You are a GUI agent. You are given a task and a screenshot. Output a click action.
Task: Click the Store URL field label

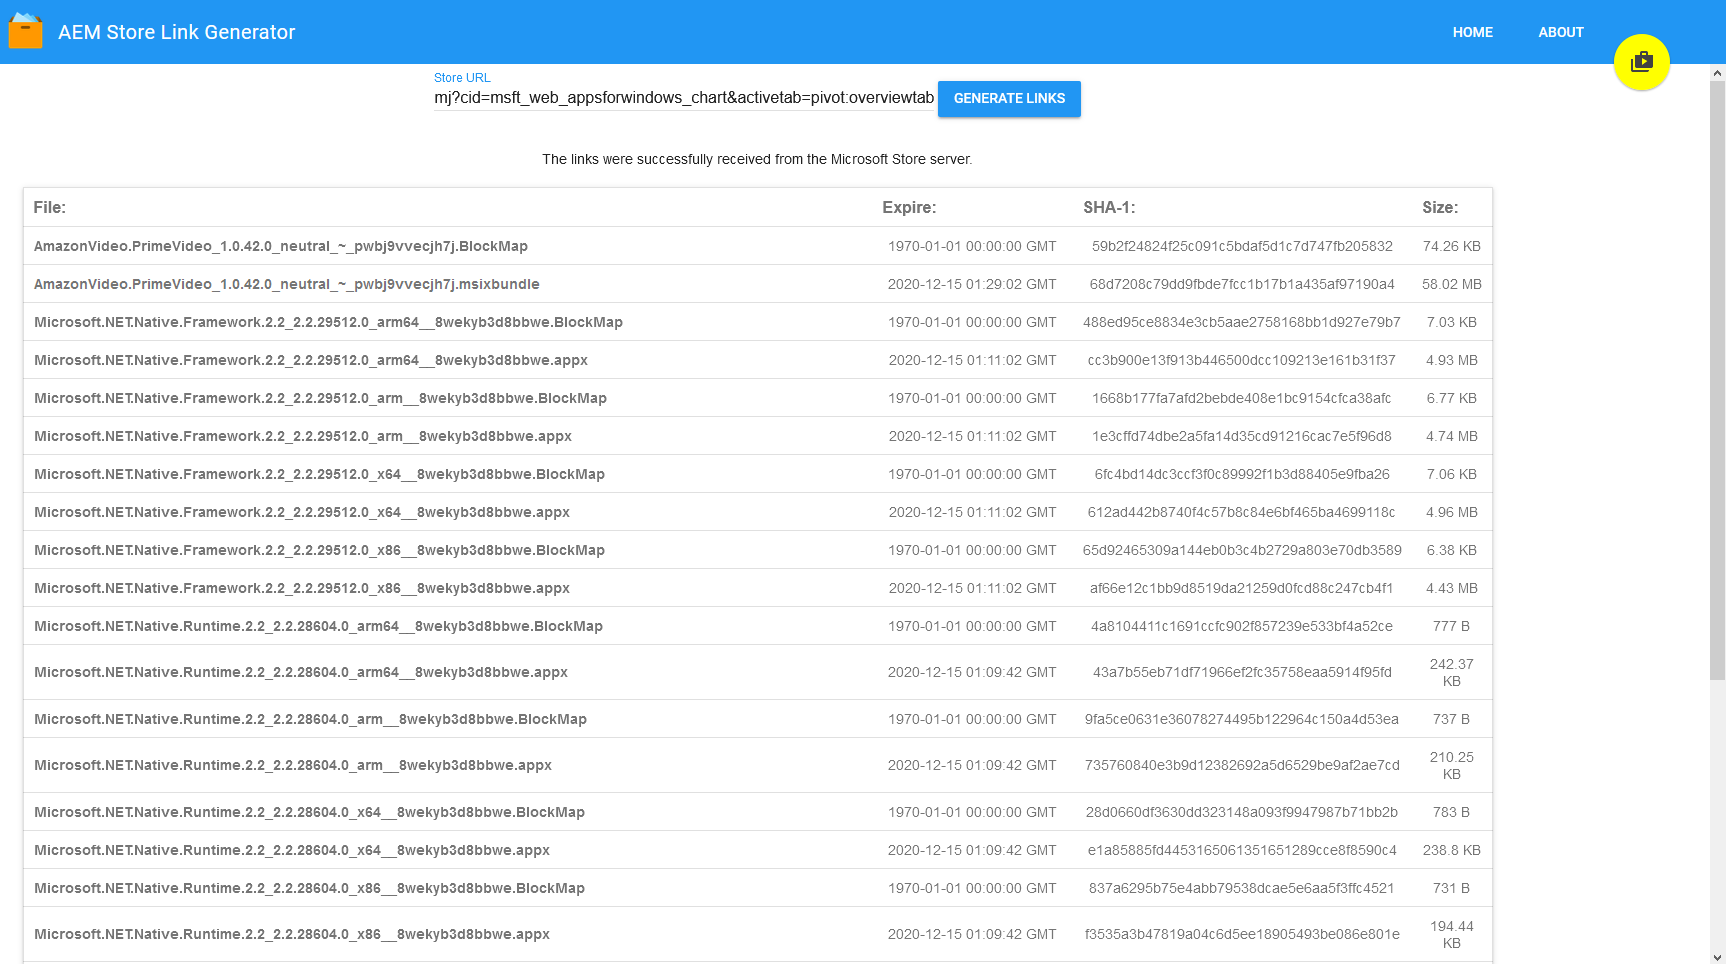(462, 77)
